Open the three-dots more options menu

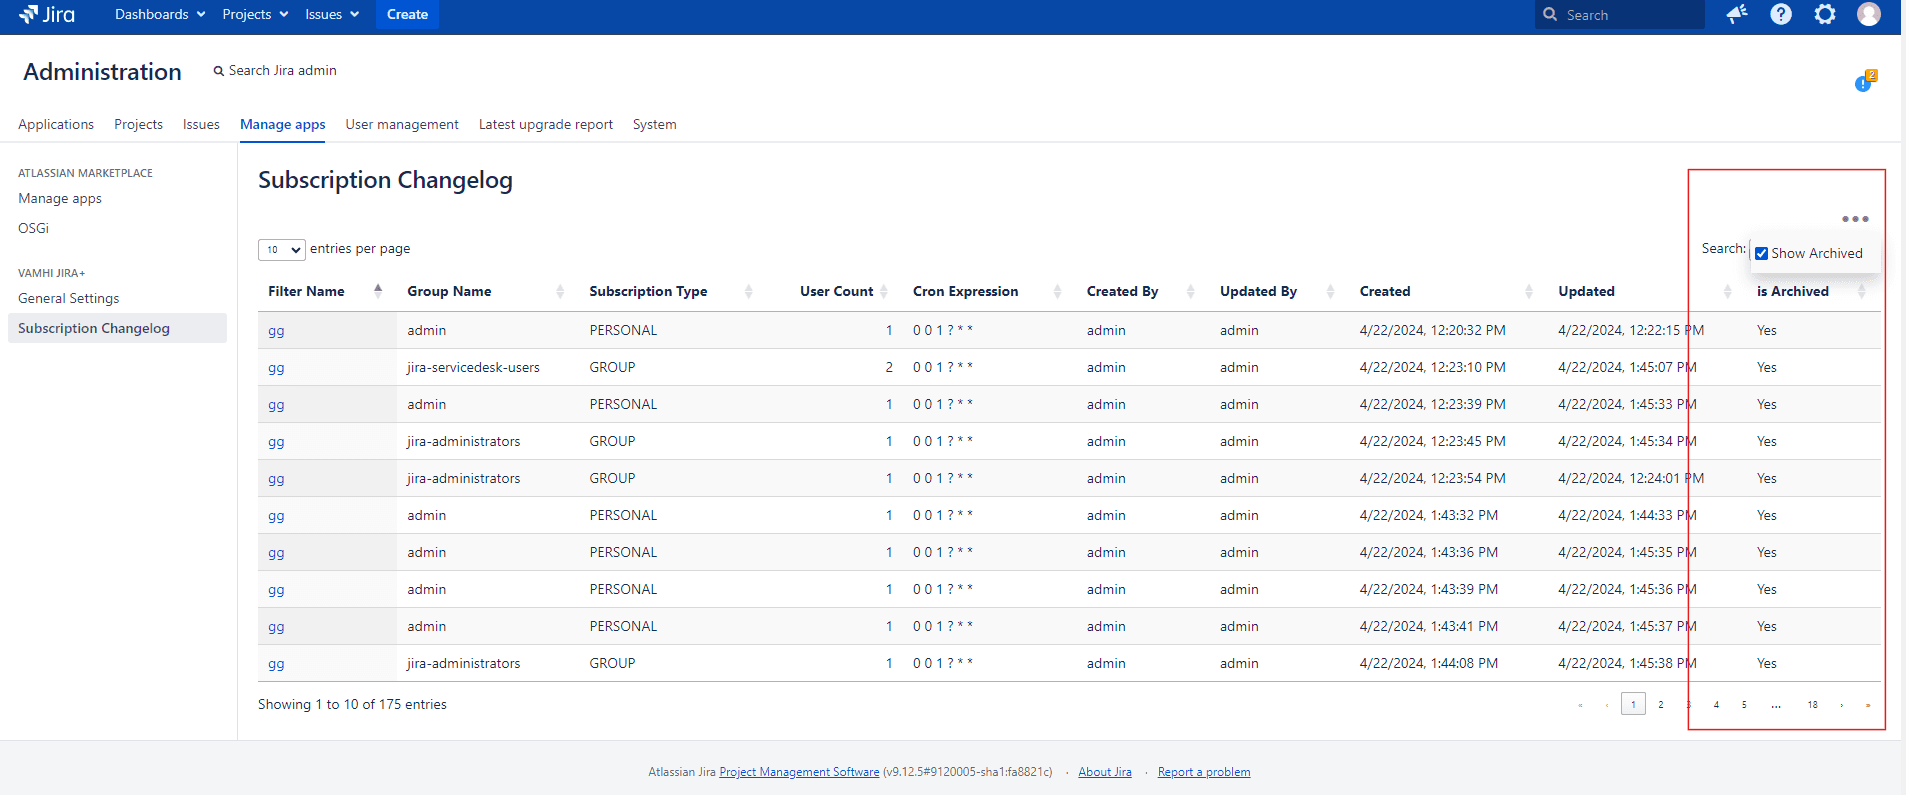click(1855, 219)
